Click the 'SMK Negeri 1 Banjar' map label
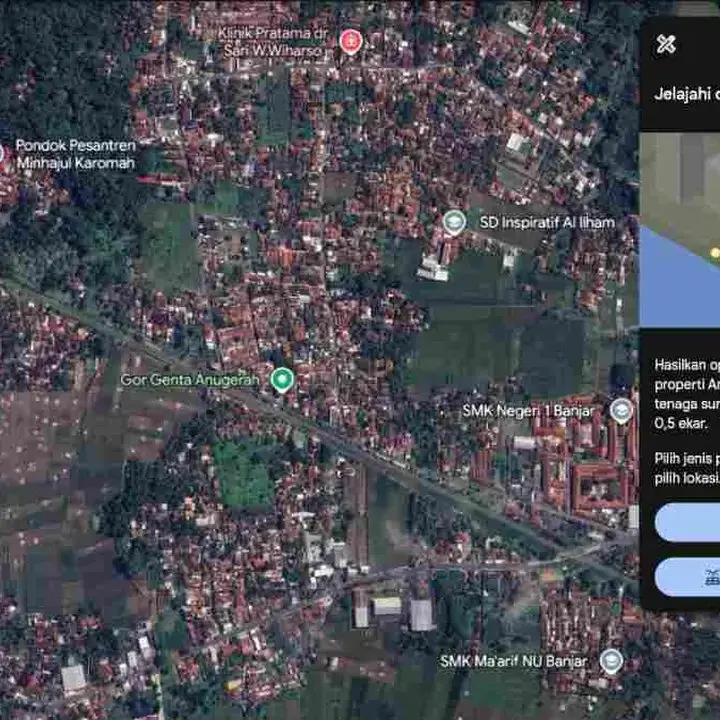This screenshot has height=720, width=720. pyautogui.click(x=529, y=411)
